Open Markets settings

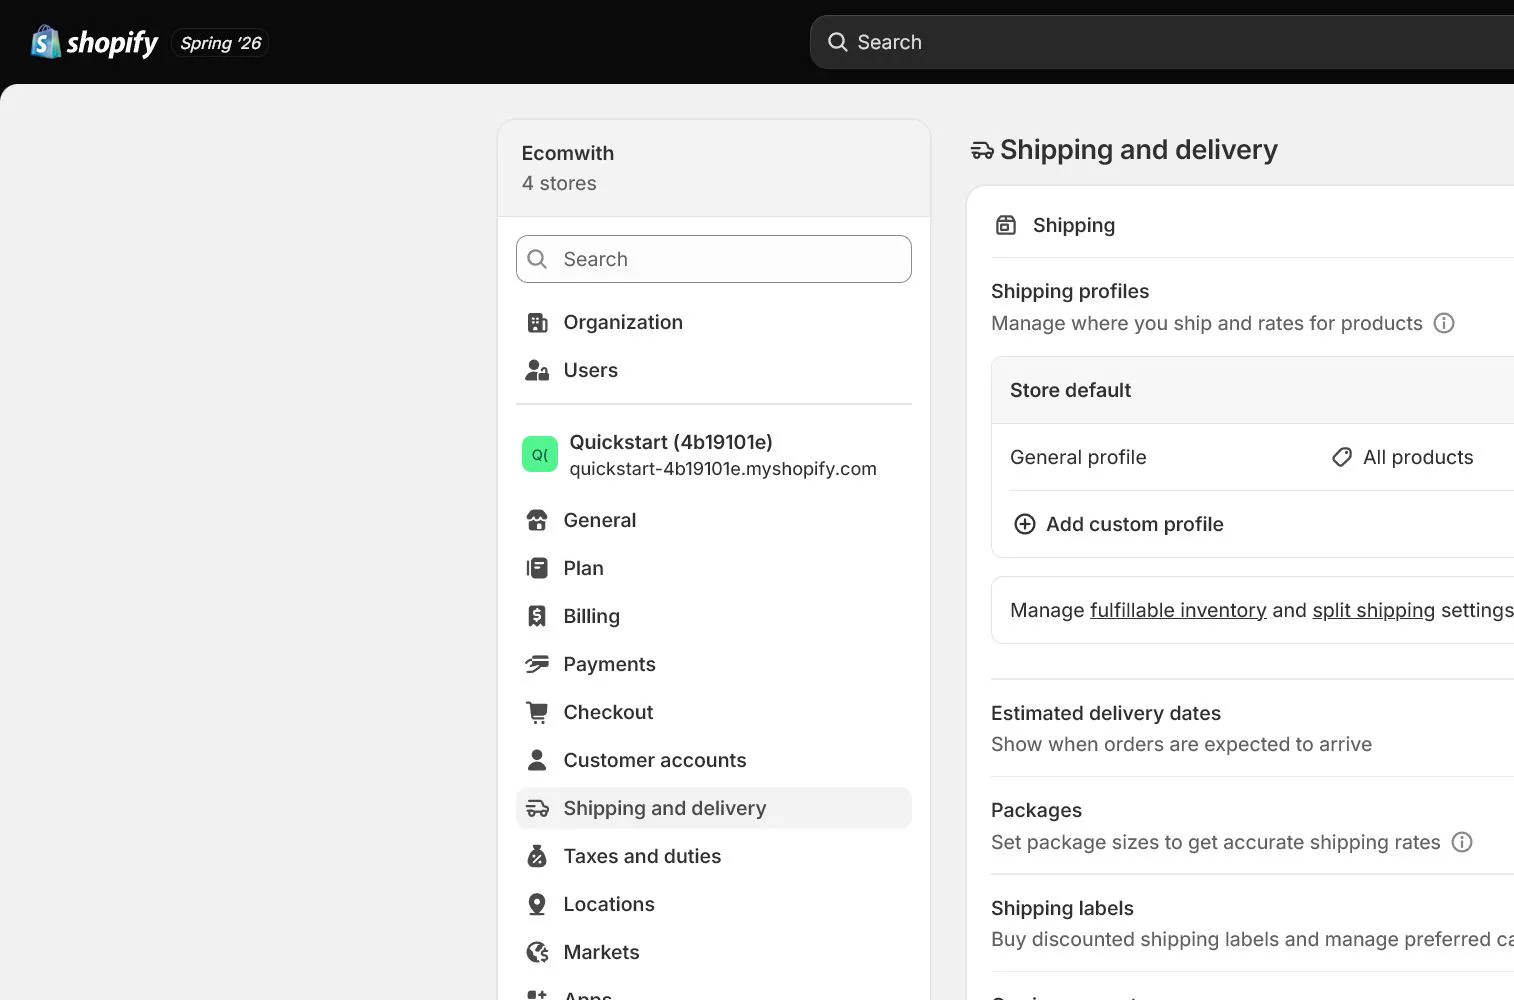coord(714,952)
